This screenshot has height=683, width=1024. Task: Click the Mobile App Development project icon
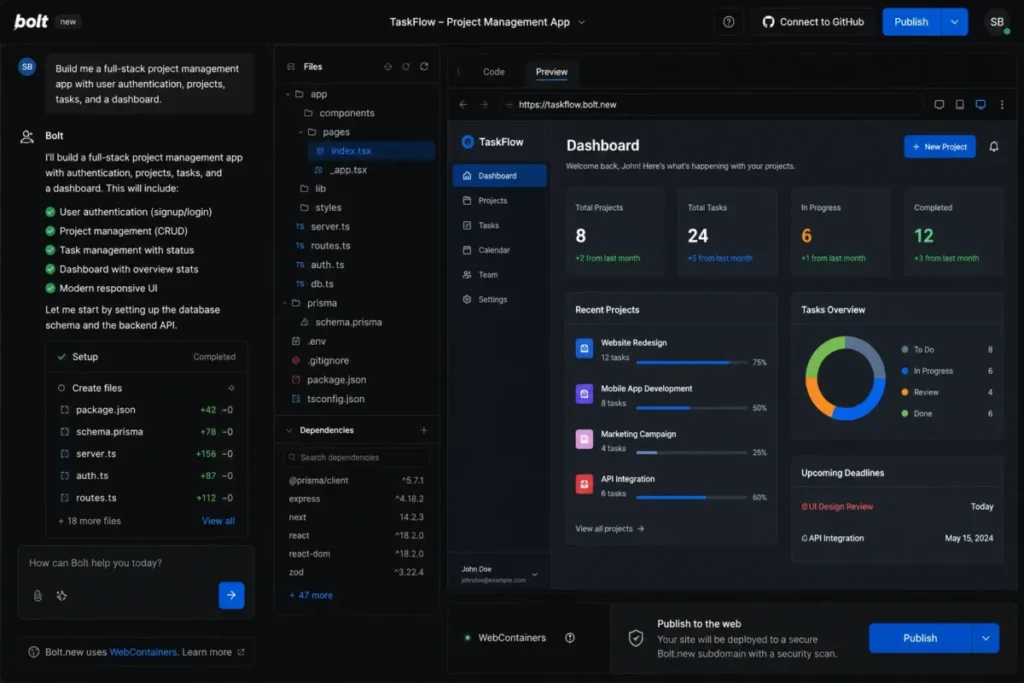coord(584,394)
